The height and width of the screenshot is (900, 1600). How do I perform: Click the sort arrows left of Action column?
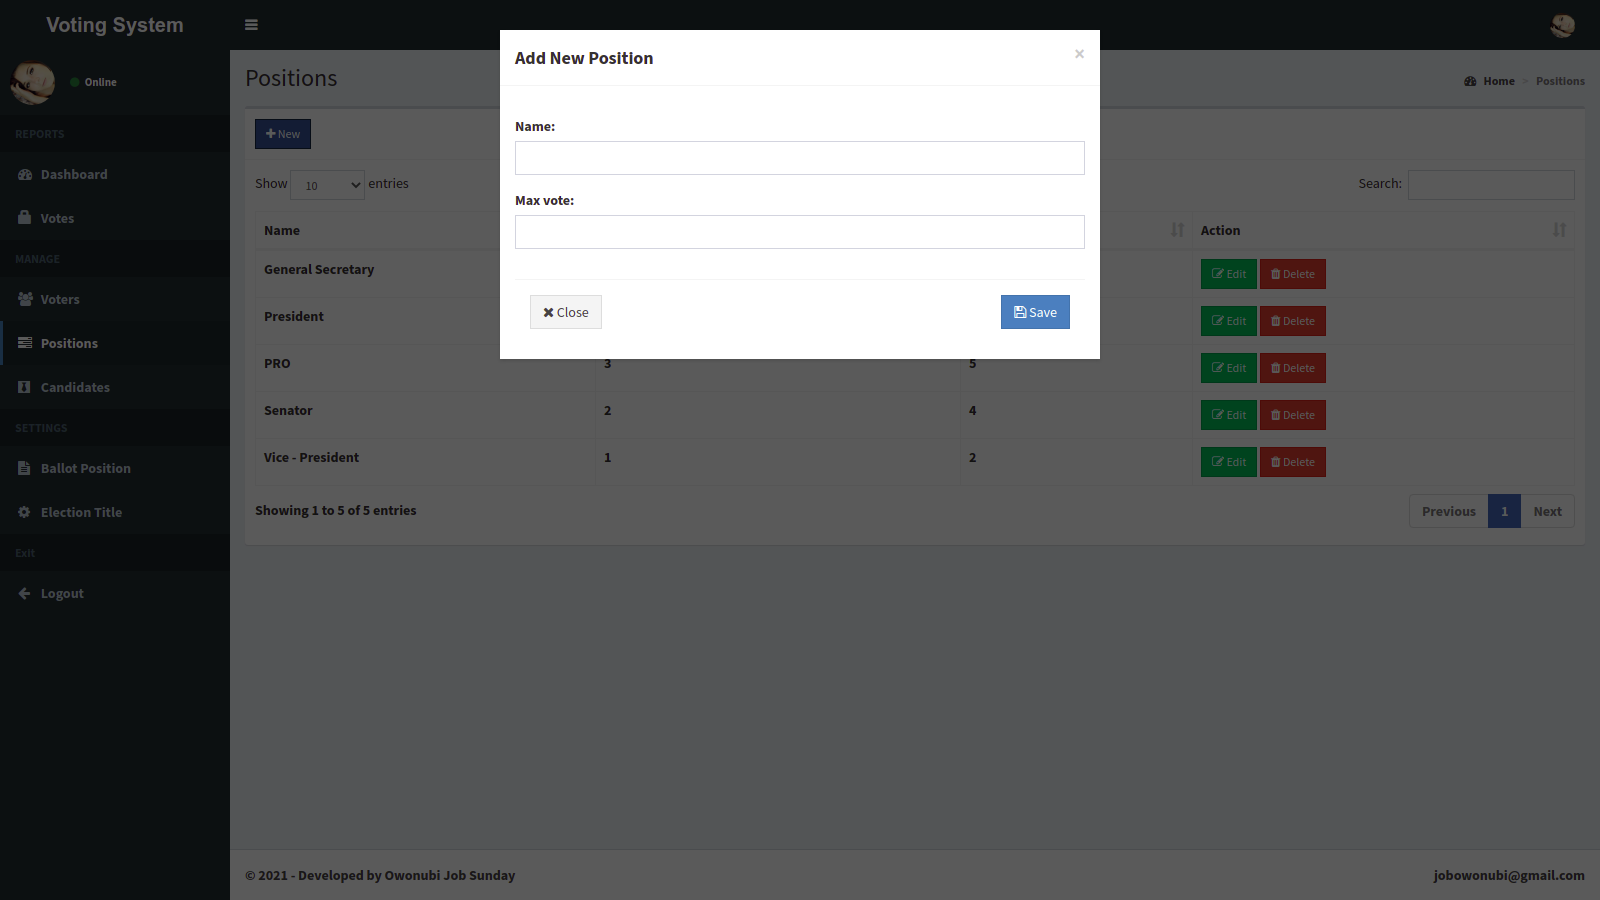[x=1177, y=230]
